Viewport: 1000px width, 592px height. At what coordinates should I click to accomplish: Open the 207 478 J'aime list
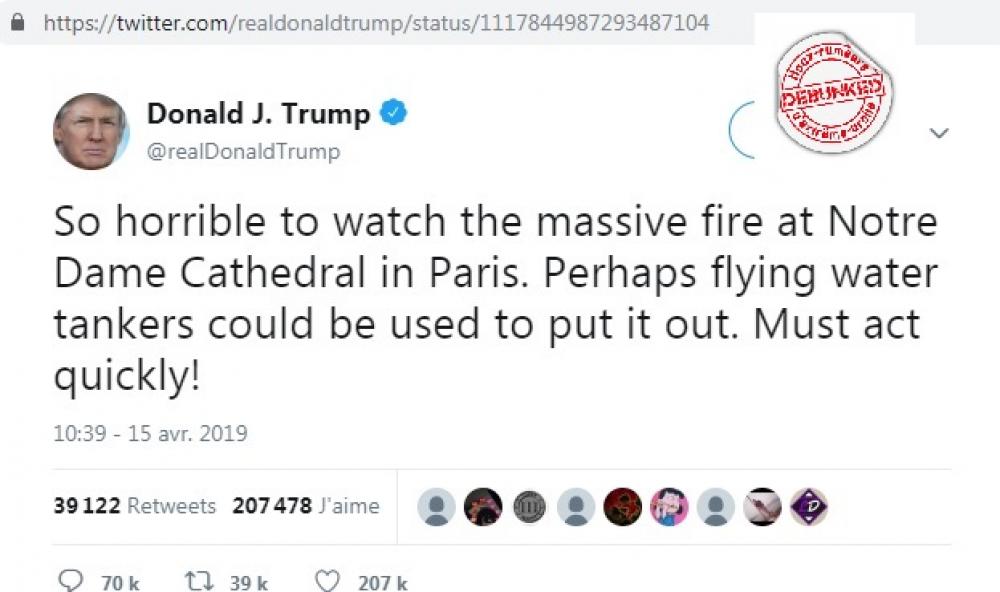305,506
